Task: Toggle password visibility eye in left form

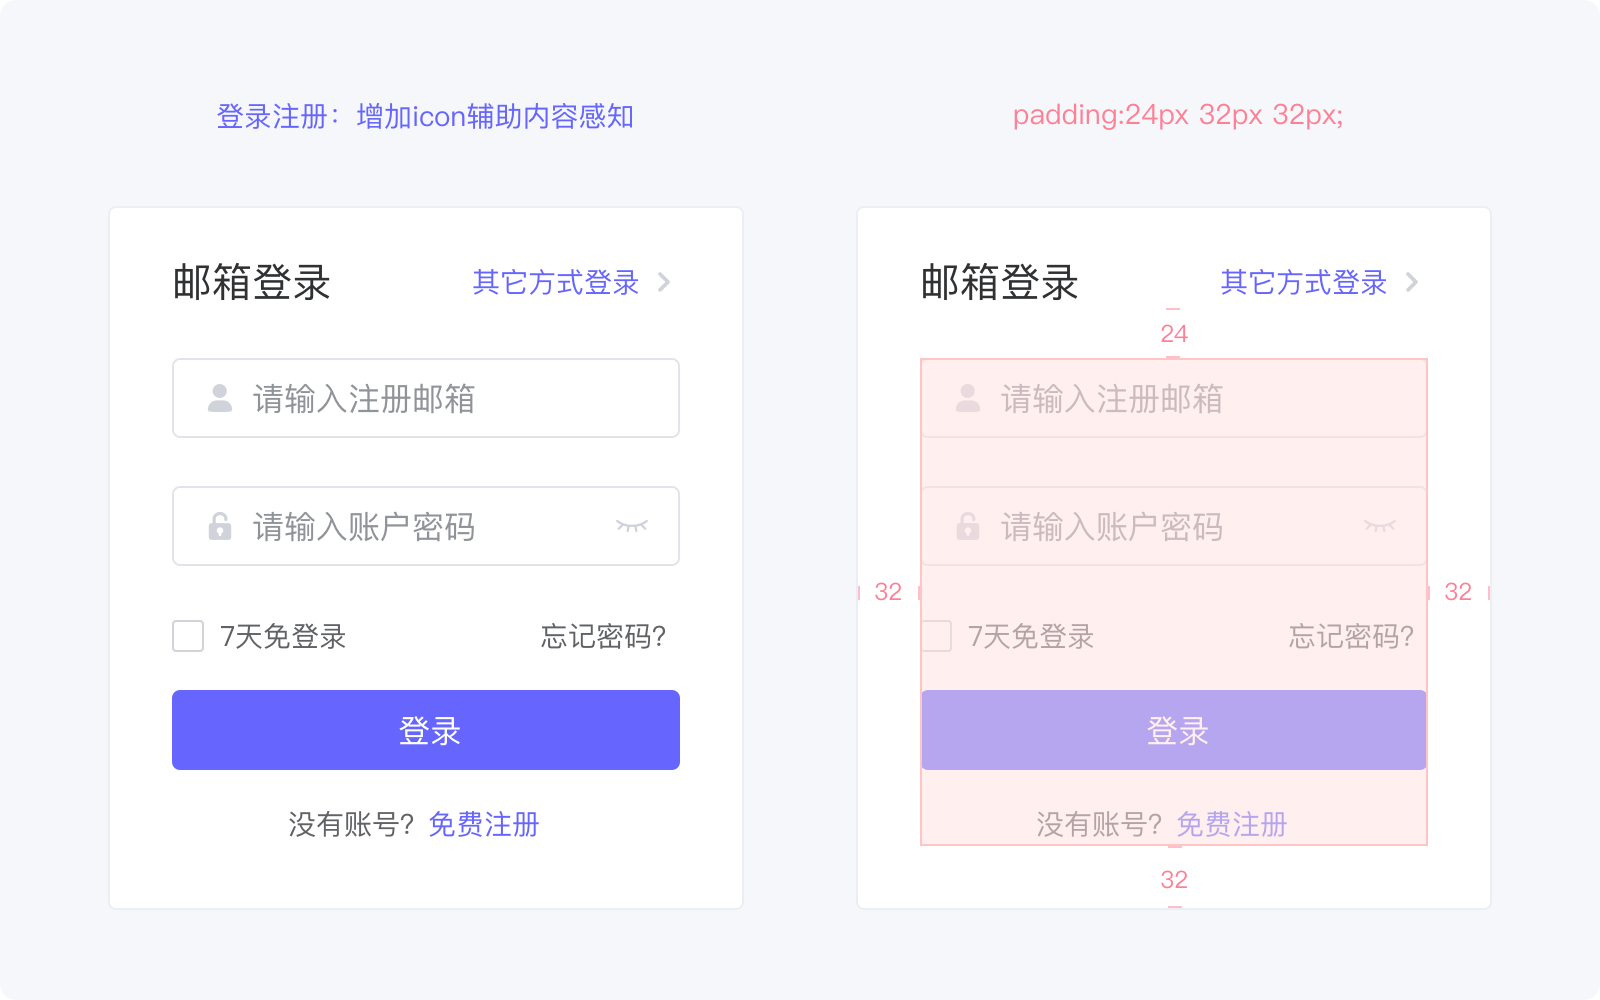Action: 632,526
